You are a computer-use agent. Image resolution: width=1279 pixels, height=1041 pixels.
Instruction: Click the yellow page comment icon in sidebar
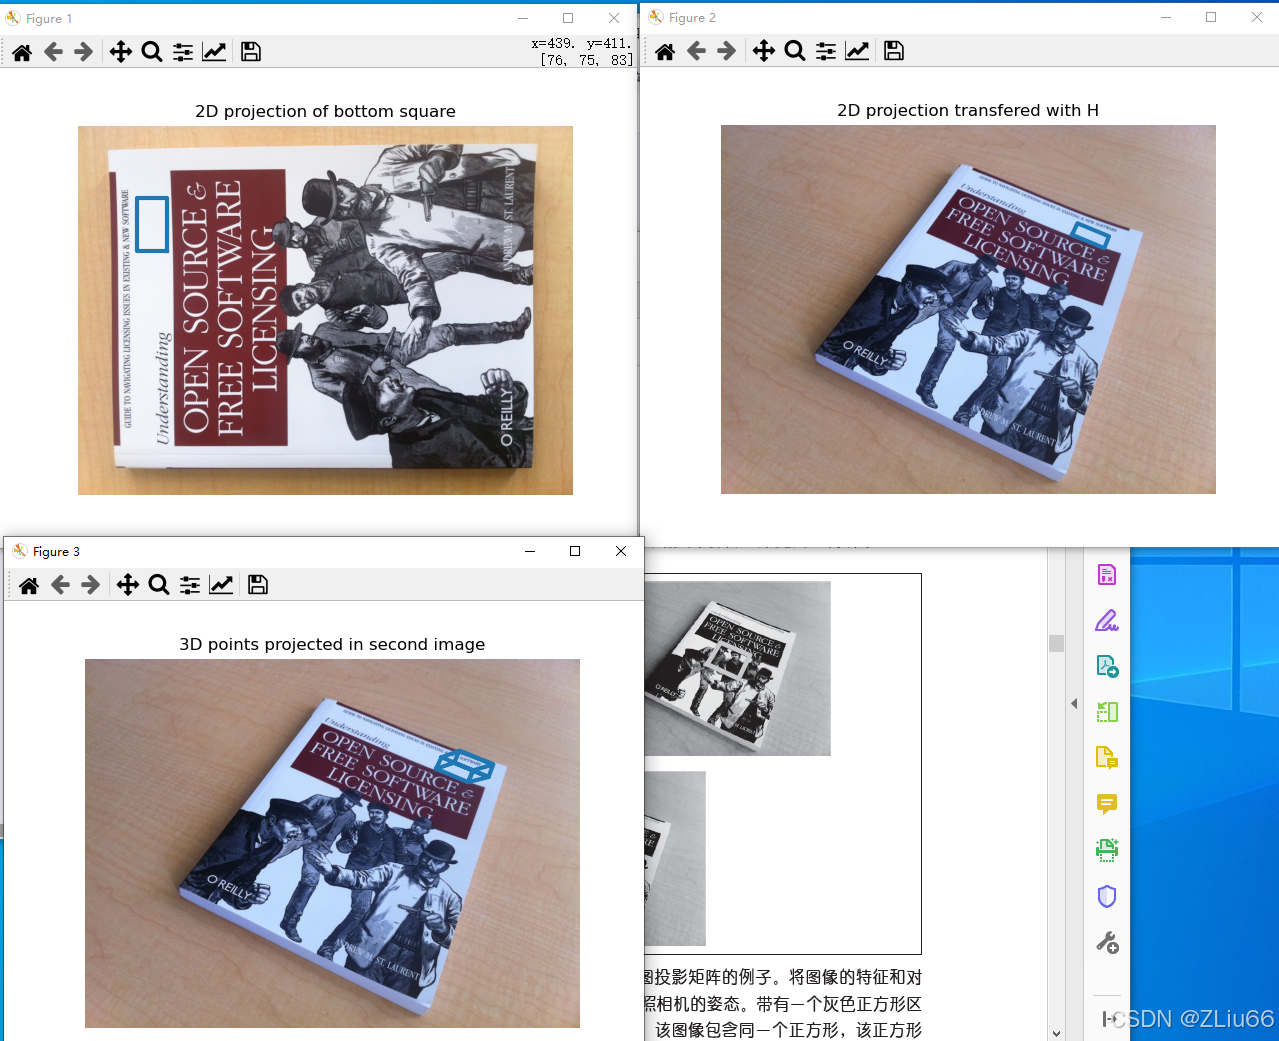pyautogui.click(x=1107, y=758)
